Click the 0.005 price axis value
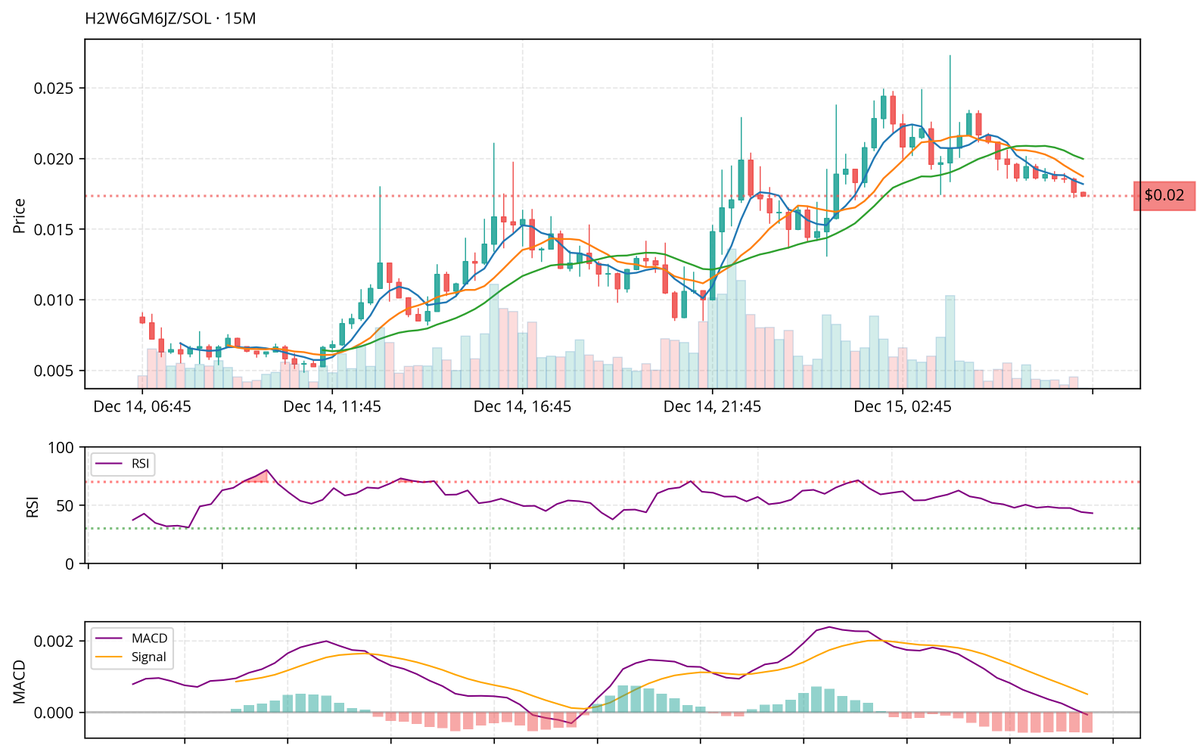Image resolution: width=1200 pixels, height=755 pixels. (56, 371)
